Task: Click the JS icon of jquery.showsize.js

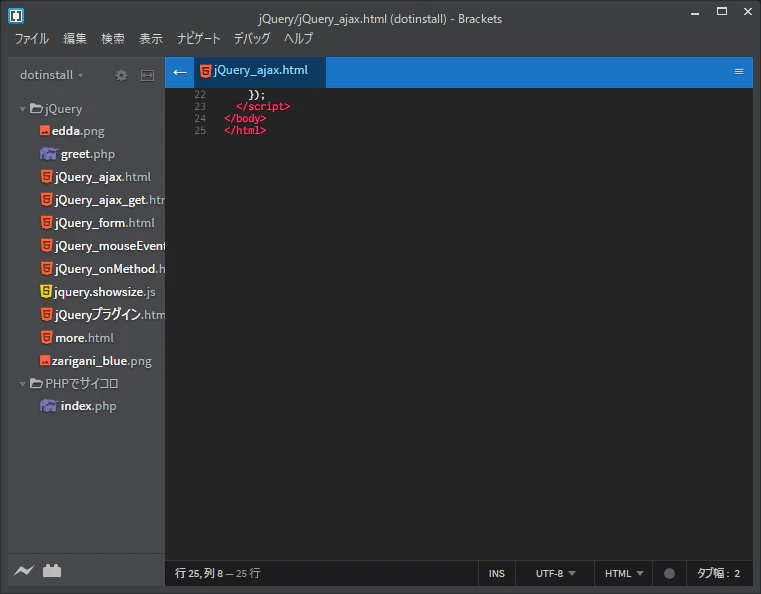Action: [46, 291]
